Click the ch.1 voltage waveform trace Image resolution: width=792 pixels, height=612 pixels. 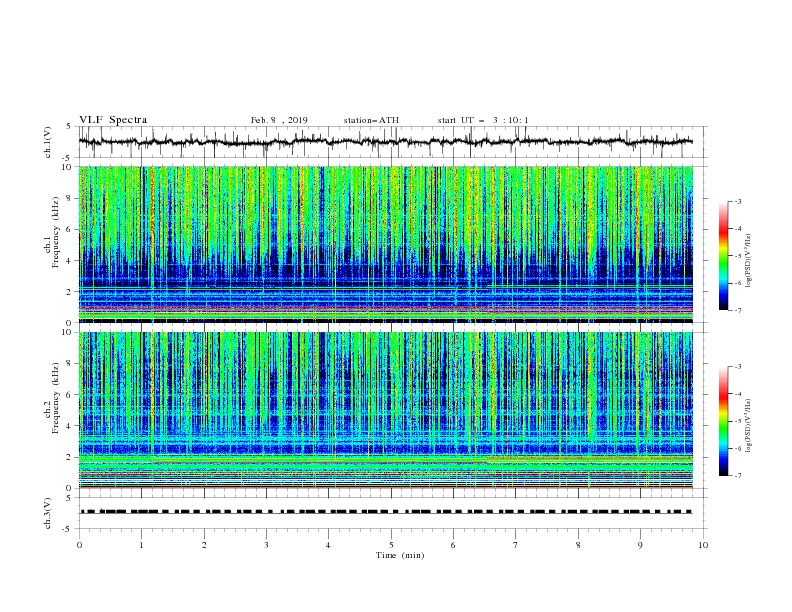[385, 142]
